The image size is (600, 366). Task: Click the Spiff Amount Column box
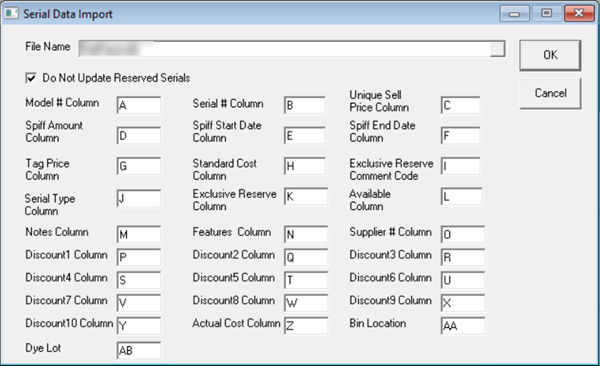[x=139, y=136]
